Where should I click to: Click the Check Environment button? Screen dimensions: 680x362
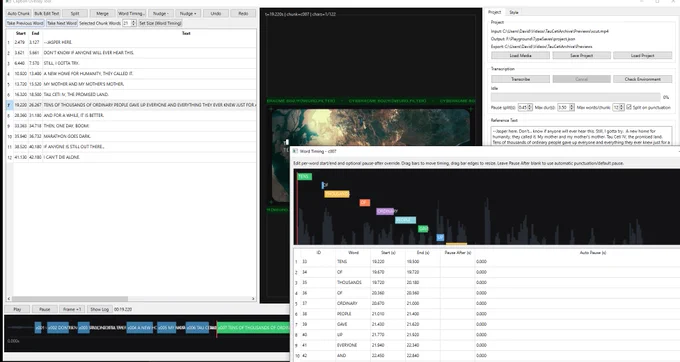pyautogui.click(x=642, y=79)
